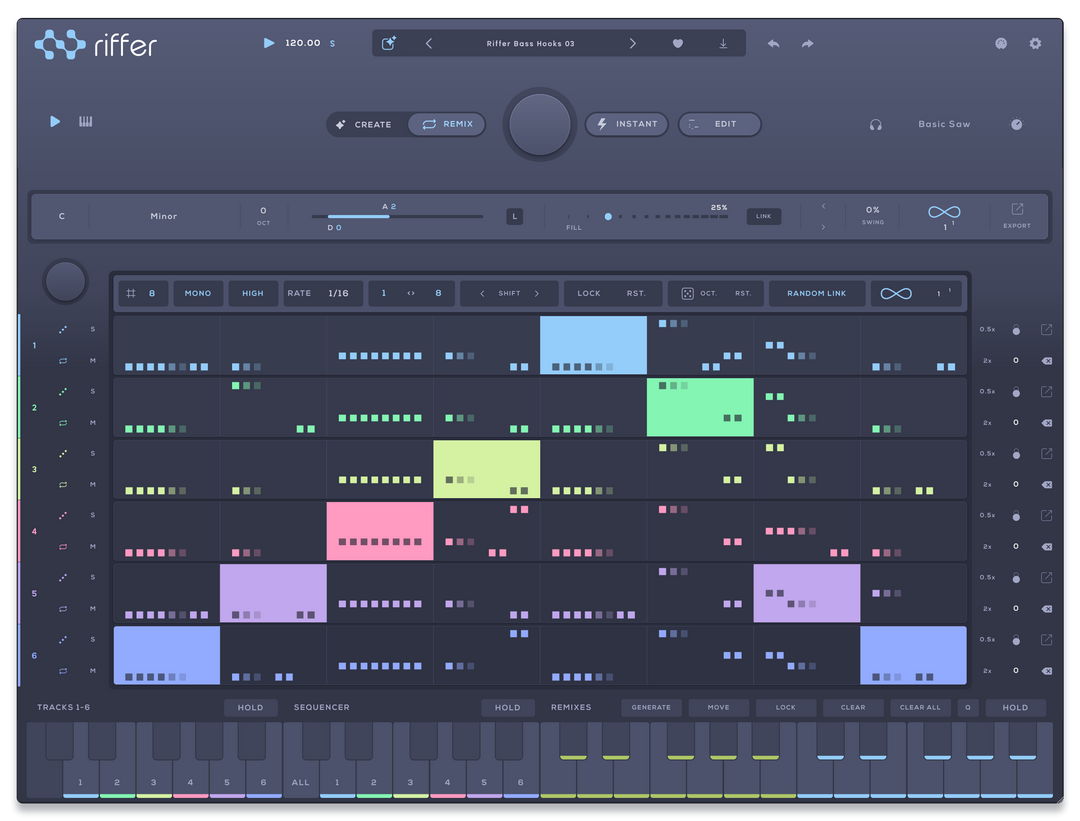Click the piano keyboard icon near play
Viewport: 1080px width, 821px height.
coord(85,121)
